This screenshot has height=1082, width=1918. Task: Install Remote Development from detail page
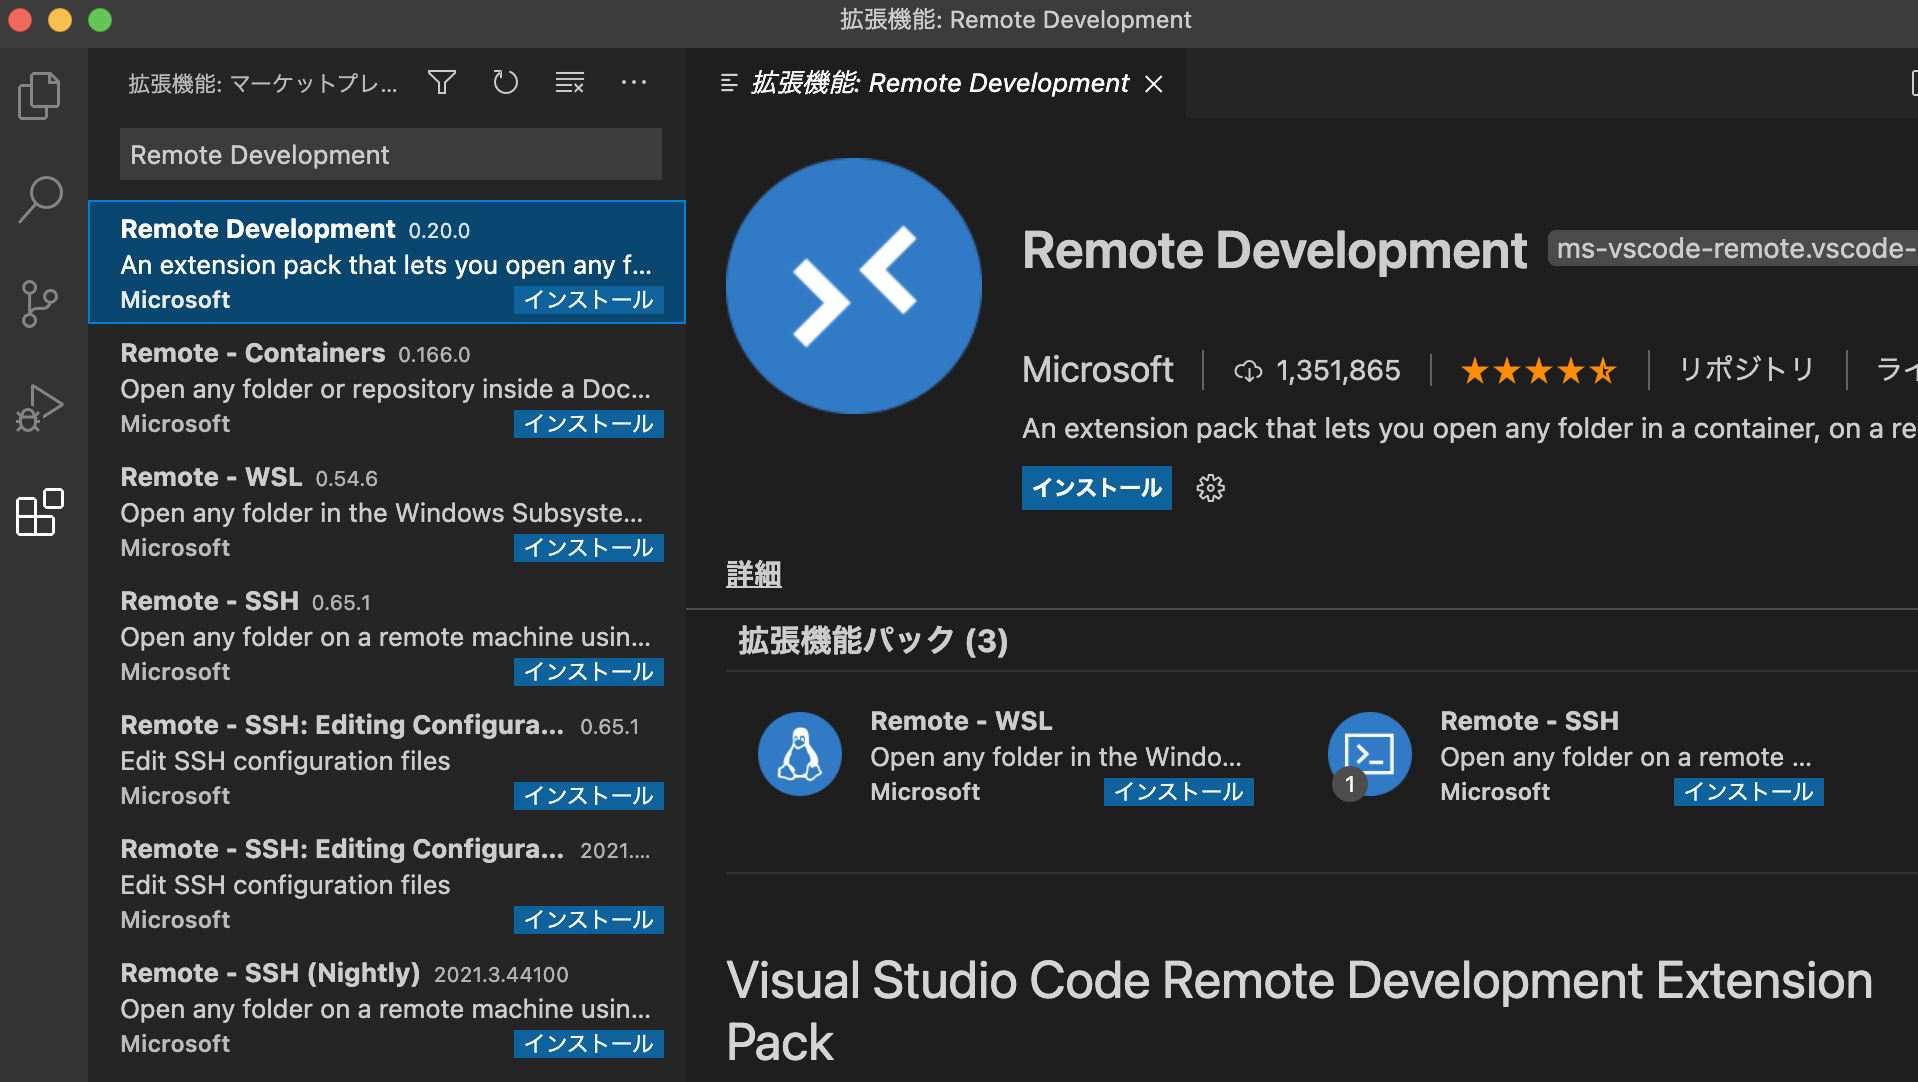pyautogui.click(x=1096, y=488)
